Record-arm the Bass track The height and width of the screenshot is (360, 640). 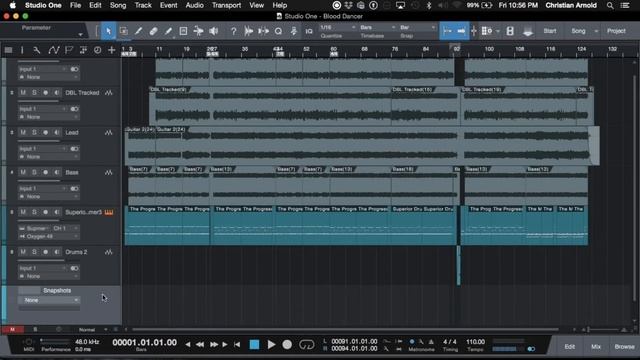pos(45,172)
